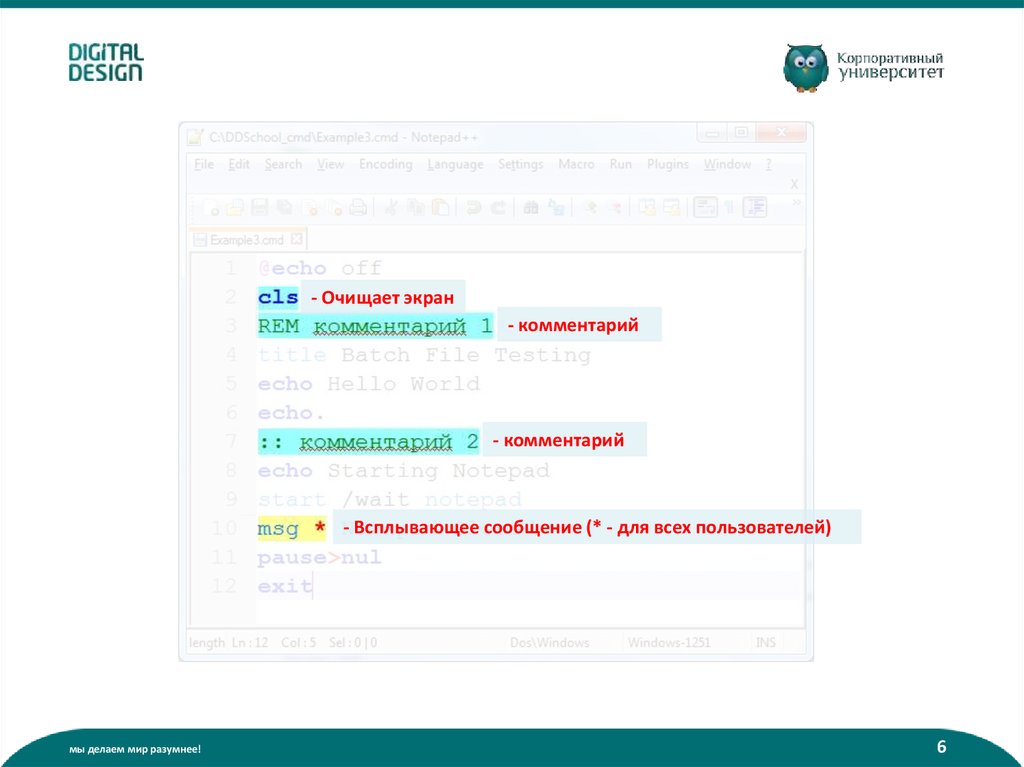Click the Dos\Windows status bar field
The height and width of the screenshot is (767, 1024).
[x=549, y=643]
